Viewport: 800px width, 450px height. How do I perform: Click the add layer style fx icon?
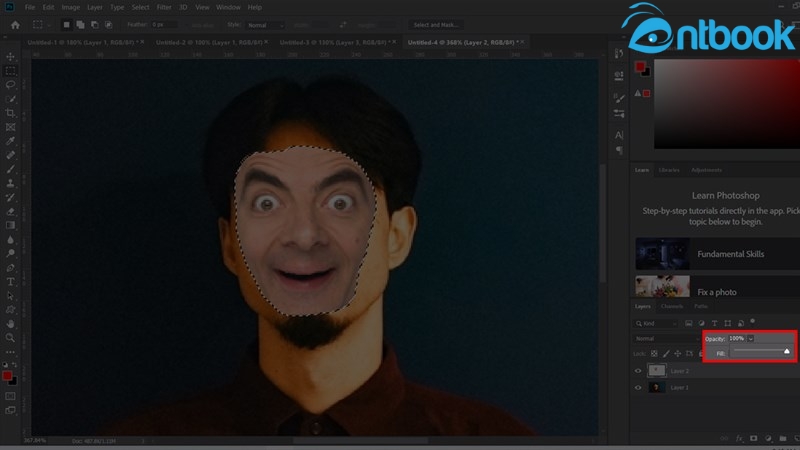click(x=739, y=438)
